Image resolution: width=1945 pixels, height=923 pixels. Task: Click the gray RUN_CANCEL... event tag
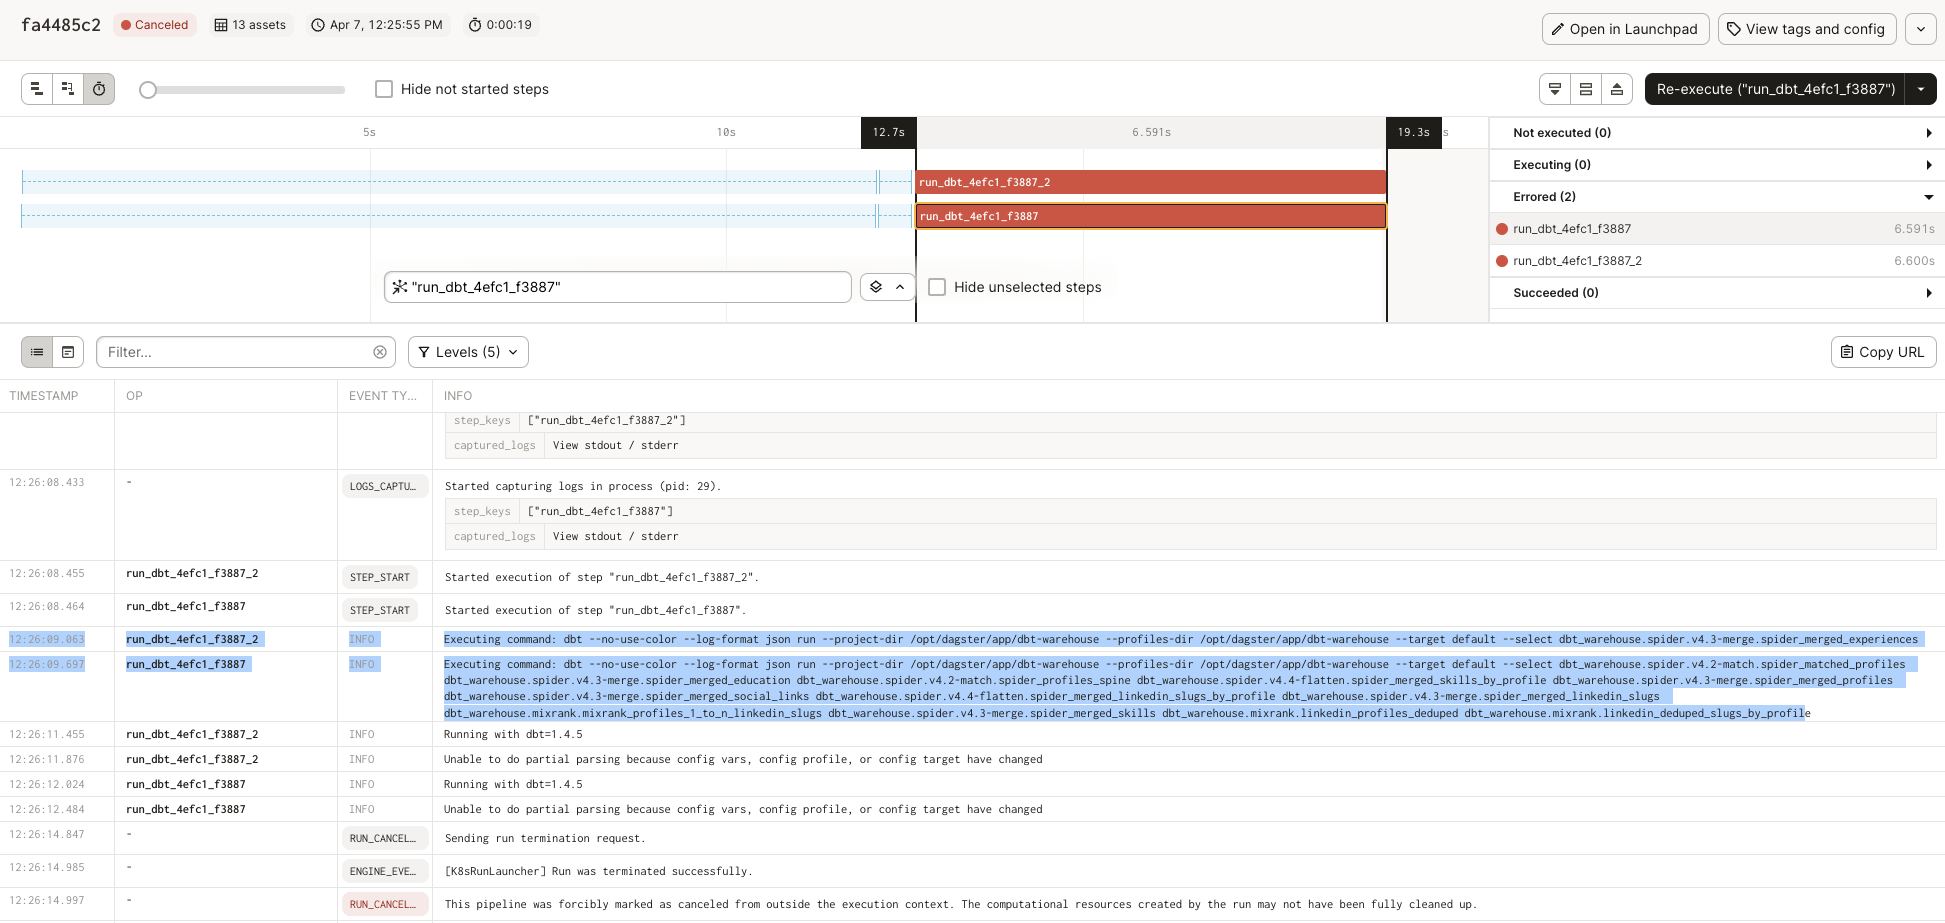click(x=383, y=839)
